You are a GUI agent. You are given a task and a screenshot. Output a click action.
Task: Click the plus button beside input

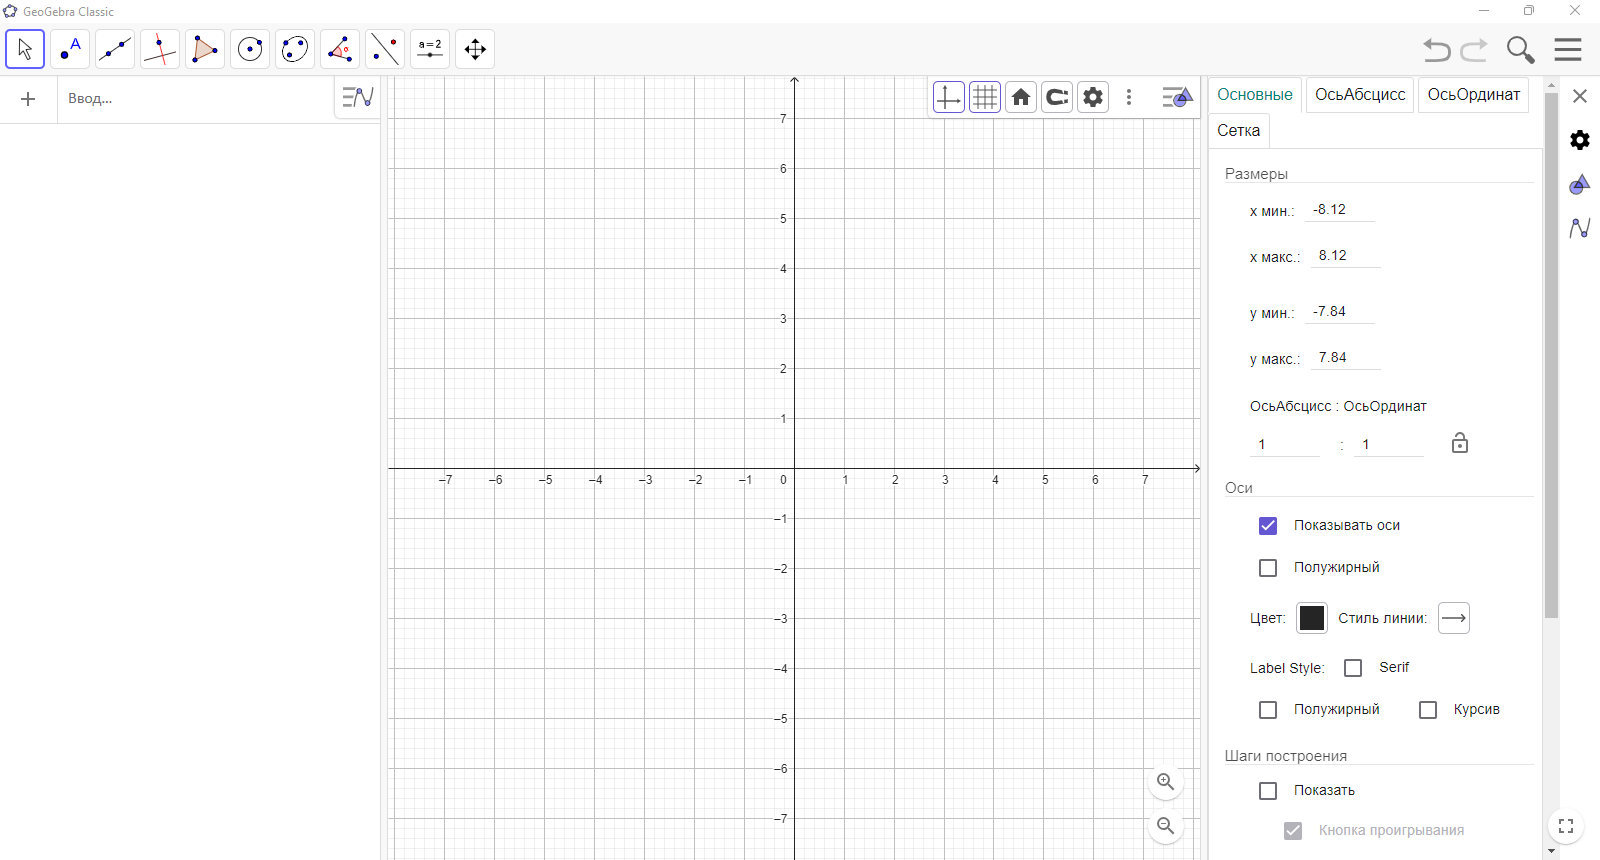28,99
